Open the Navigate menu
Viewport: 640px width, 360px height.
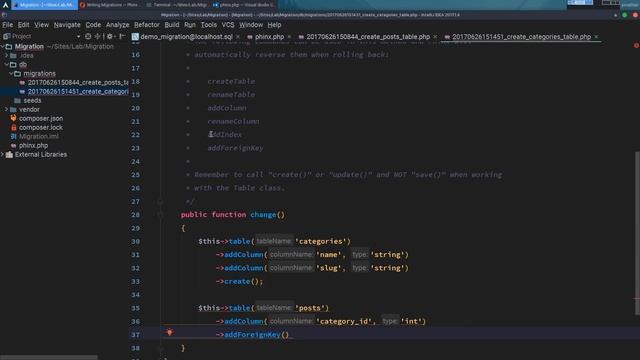point(67,25)
